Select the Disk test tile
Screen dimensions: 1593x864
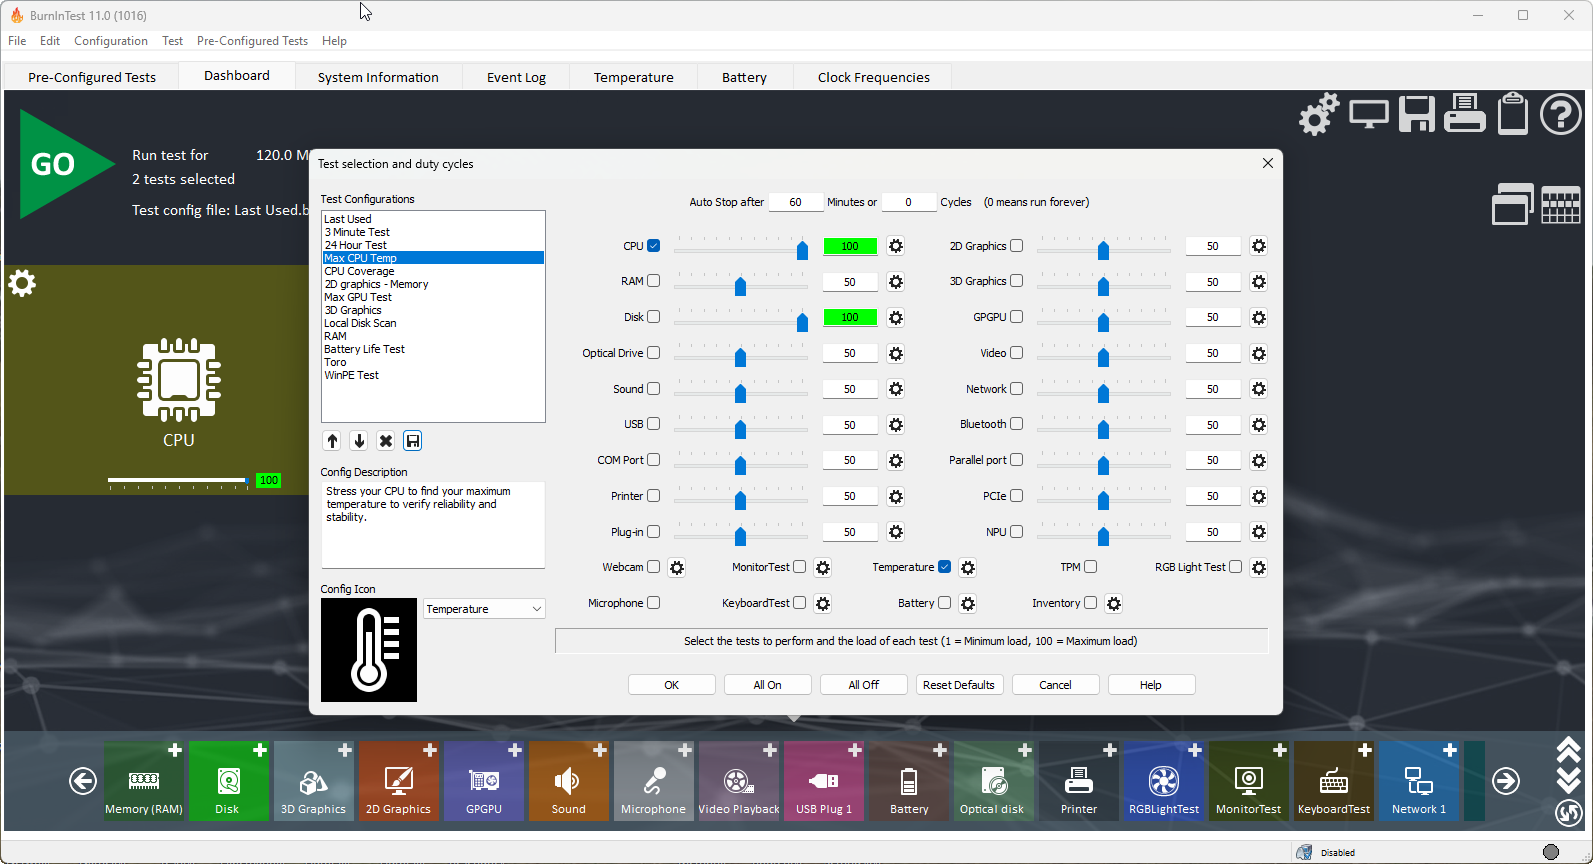(x=229, y=781)
